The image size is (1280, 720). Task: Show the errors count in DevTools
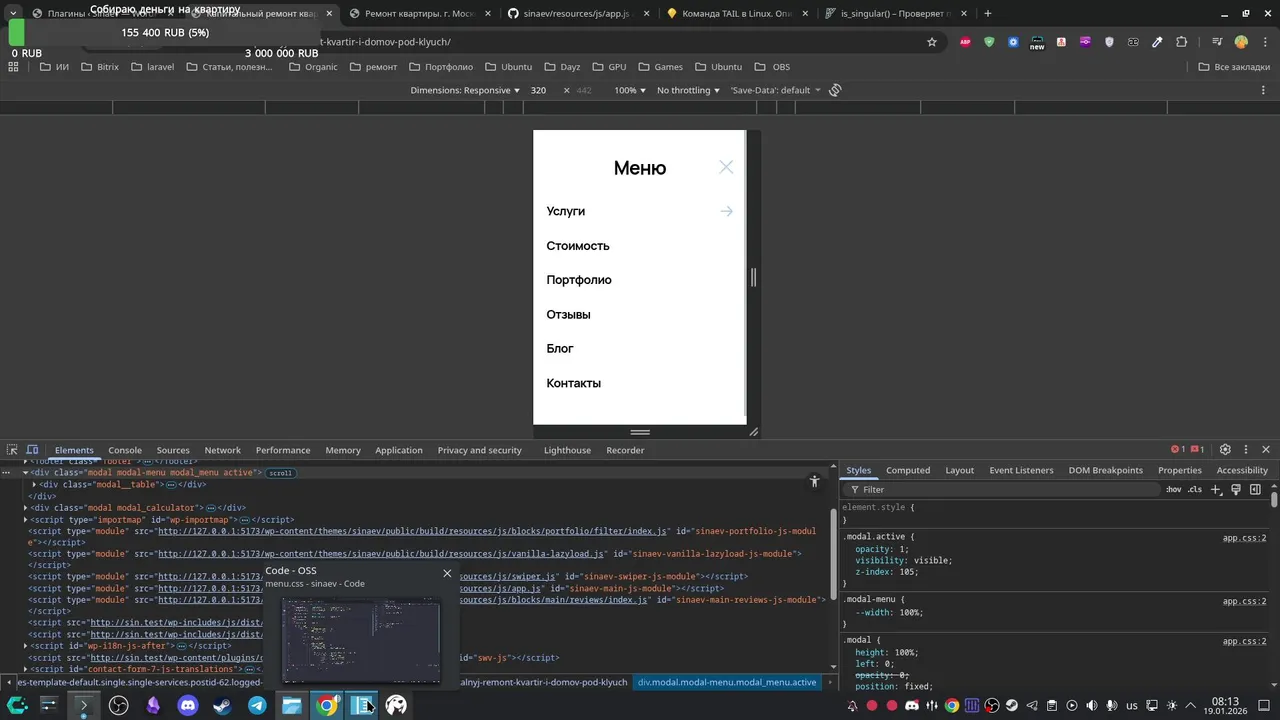pos(1177,450)
